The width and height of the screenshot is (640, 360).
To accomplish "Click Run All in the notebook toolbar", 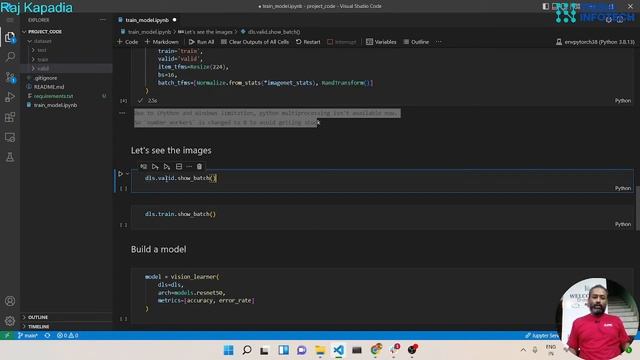I will pyautogui.click(x=202, y=42).
